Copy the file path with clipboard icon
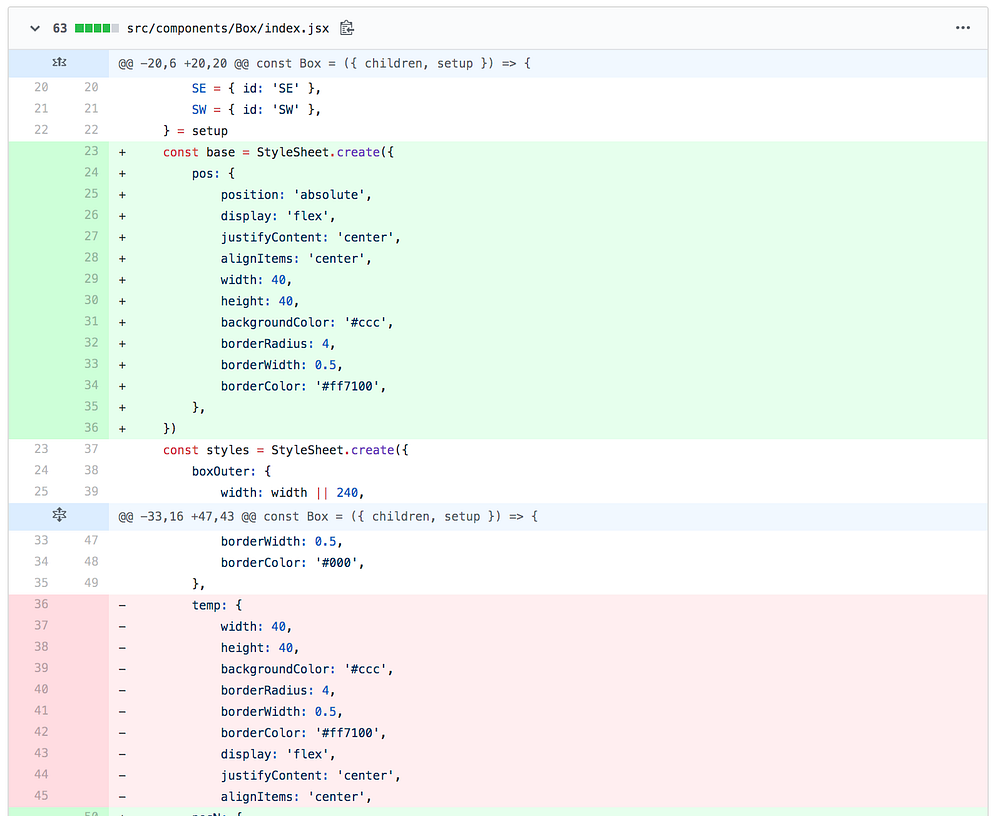Screen dimensions: 1000x816 346,28
